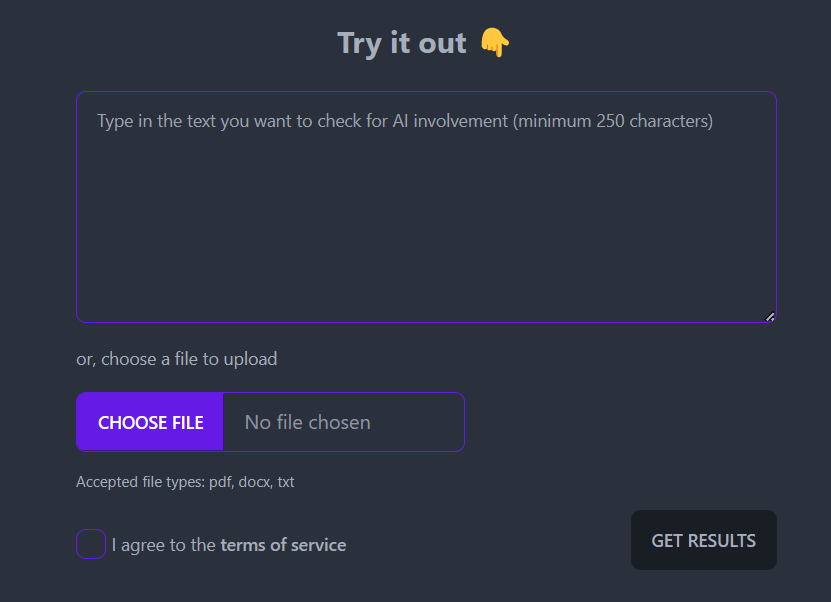Click the word "docx" in accepted types
Viewport: 831px width, 602px height.
point(254,482)
